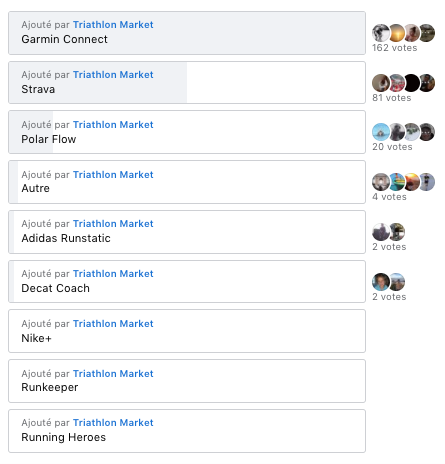Select the Garmin Connect poll option
This screenshot has height=464, width=445.
tap(187, 33)
